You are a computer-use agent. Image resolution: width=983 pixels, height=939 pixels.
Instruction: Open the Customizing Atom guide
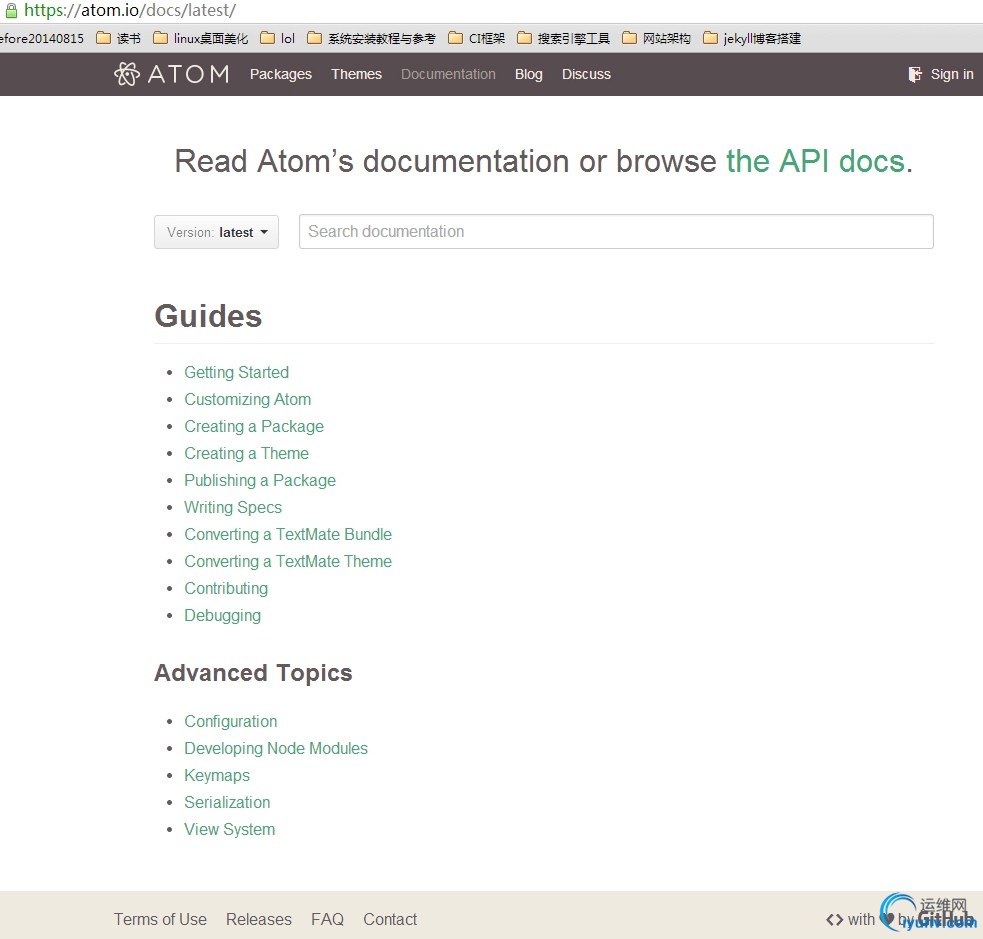[x=248, y=399]
